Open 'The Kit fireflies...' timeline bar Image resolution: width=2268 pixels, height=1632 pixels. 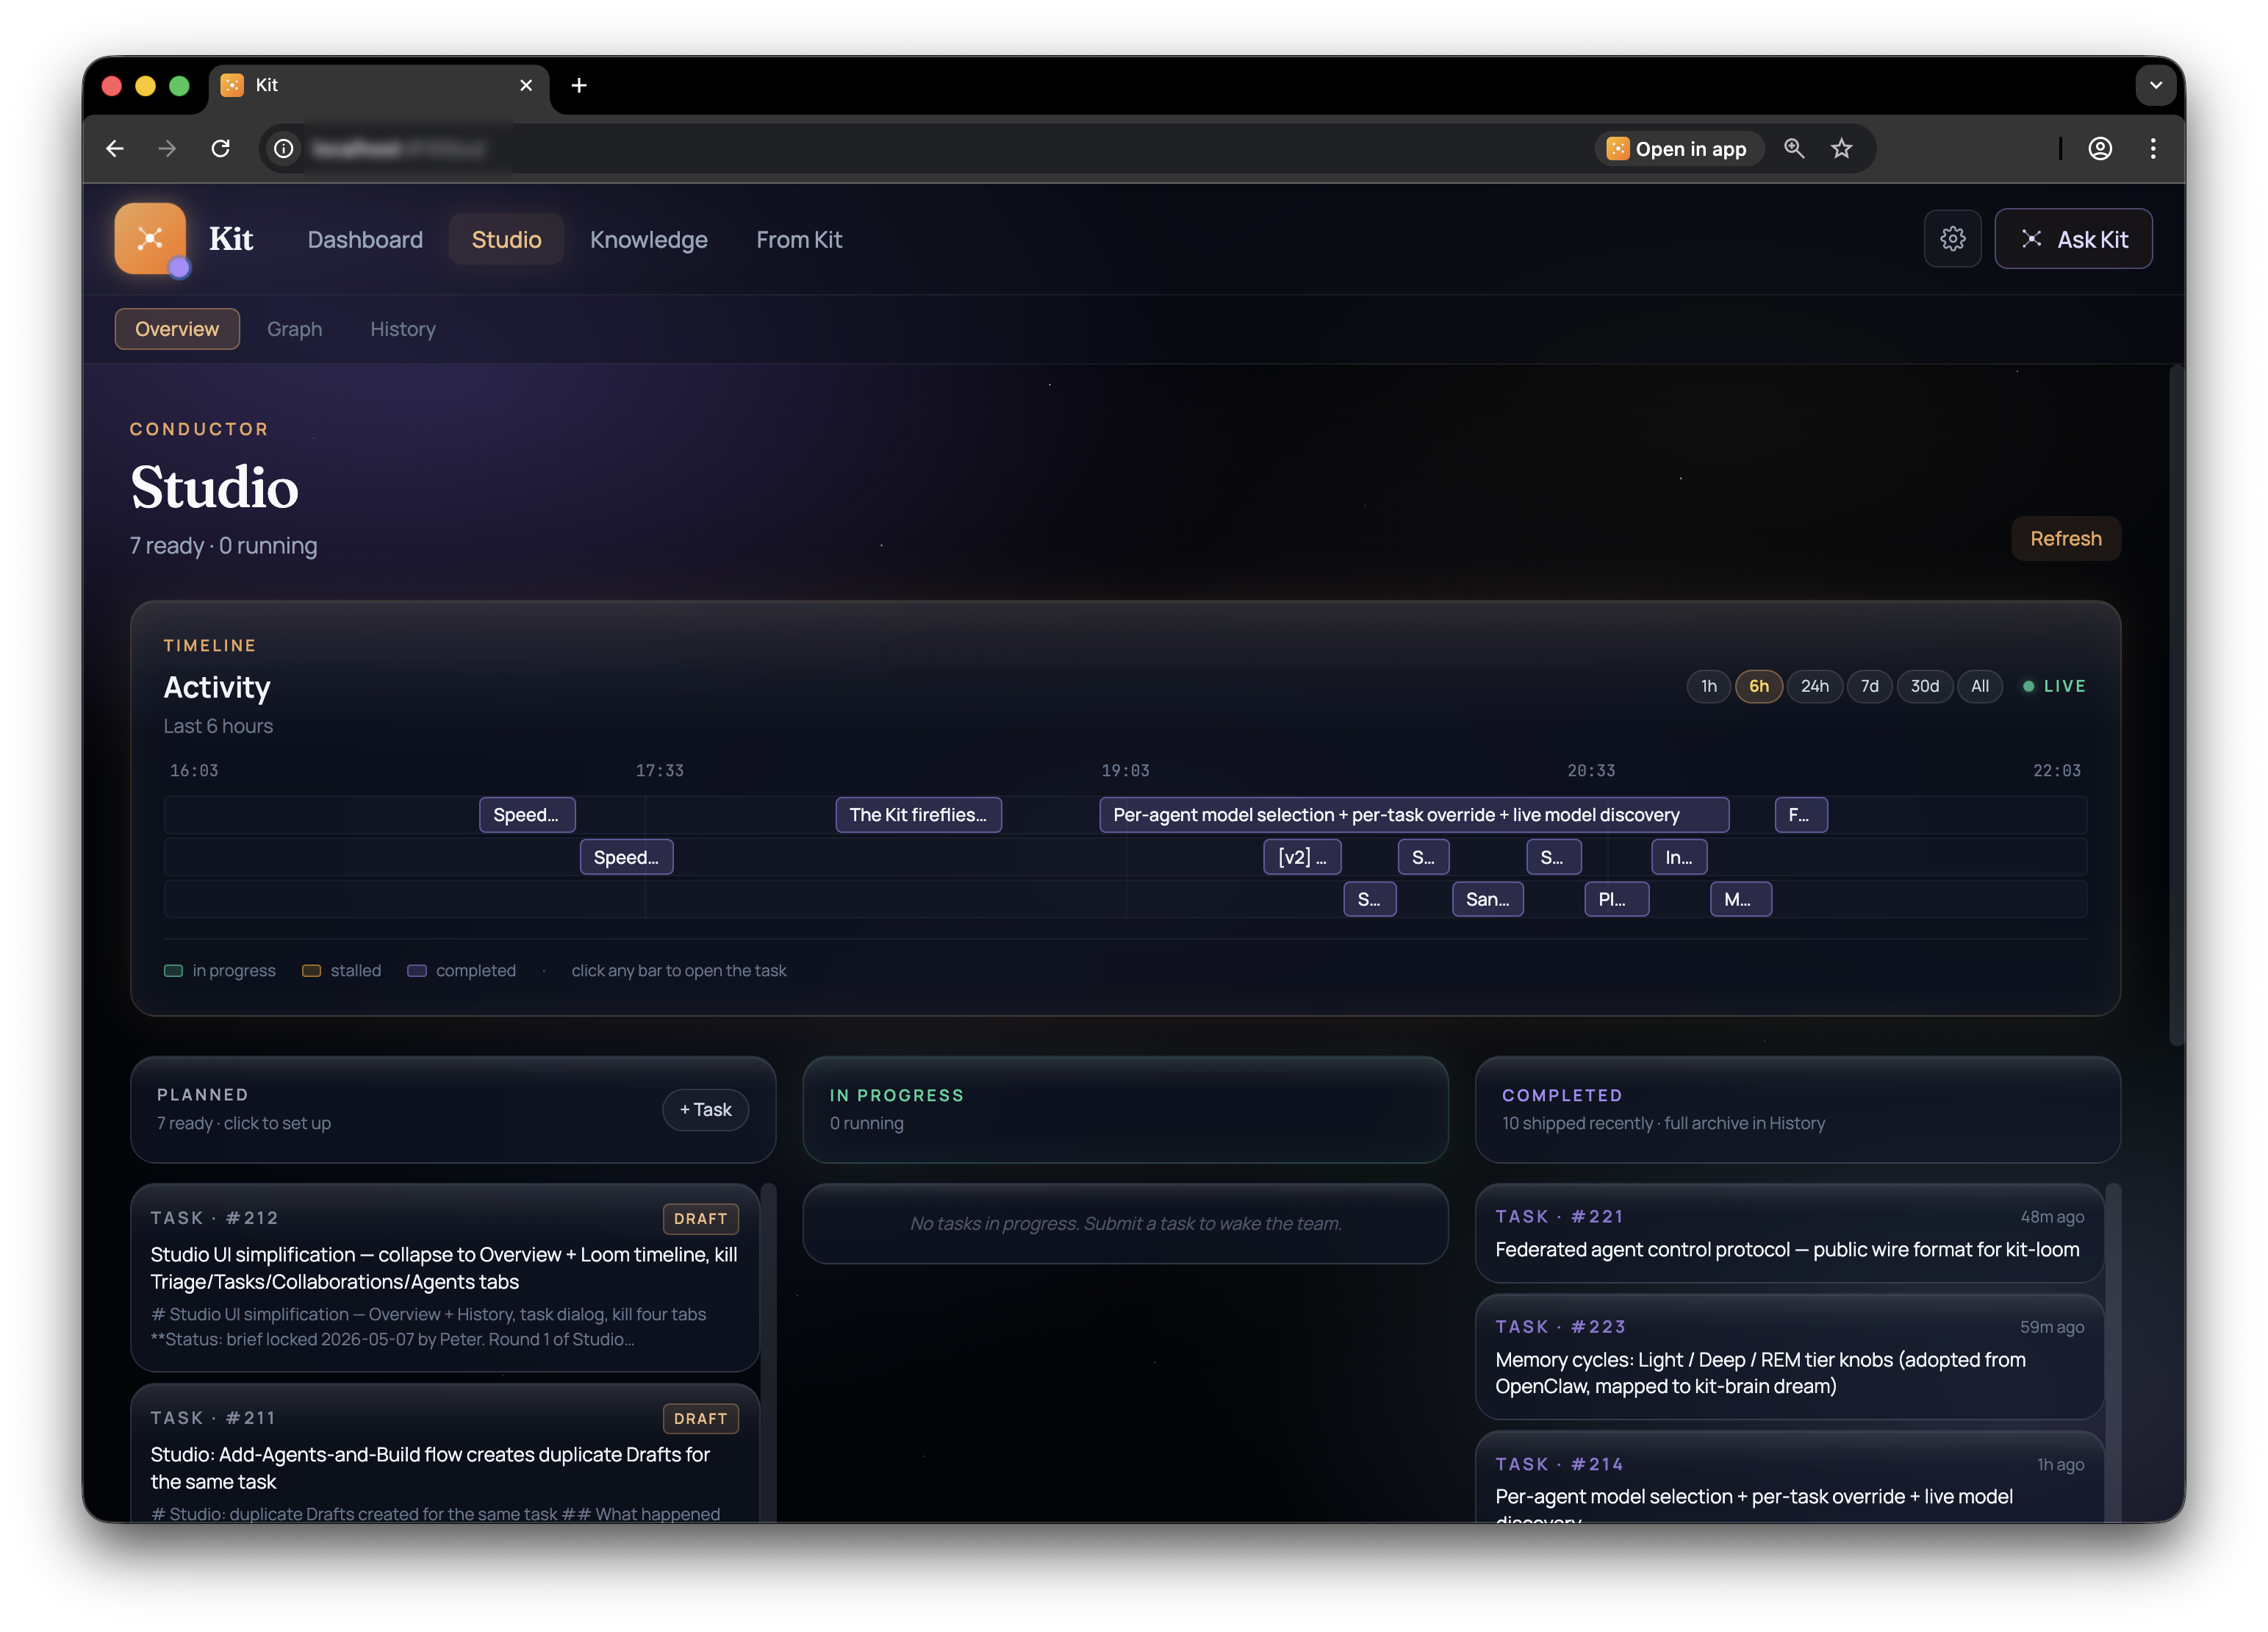918,815
